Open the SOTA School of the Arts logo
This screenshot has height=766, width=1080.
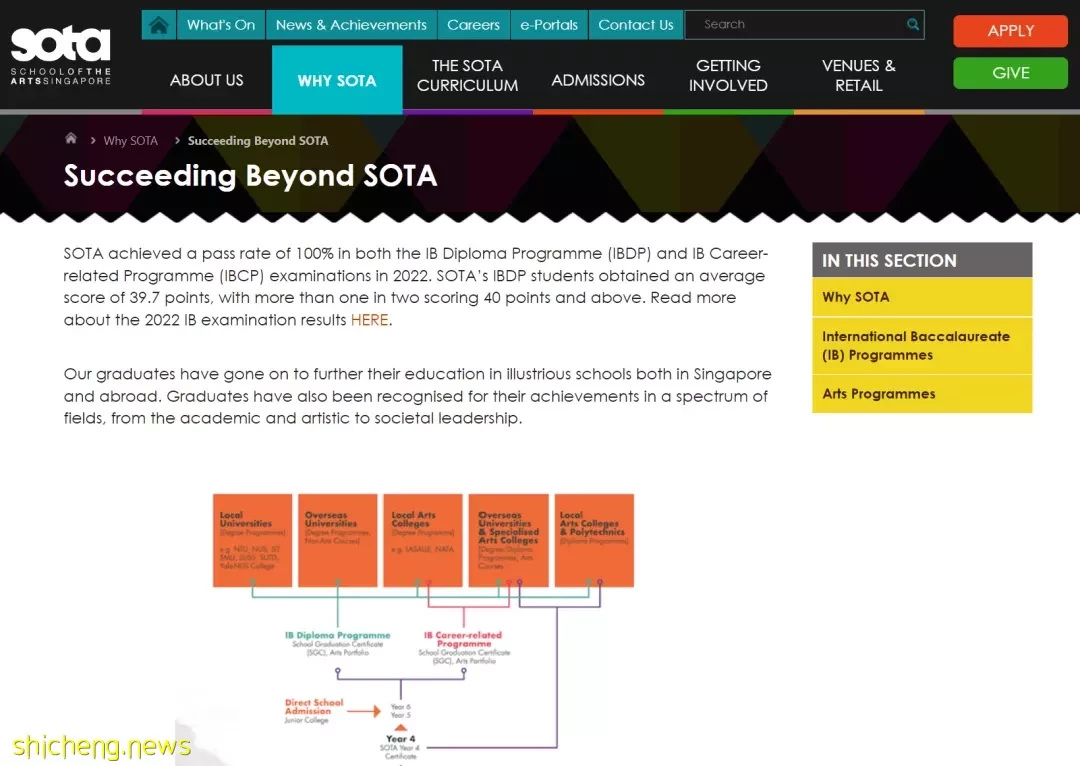point(61,56)
